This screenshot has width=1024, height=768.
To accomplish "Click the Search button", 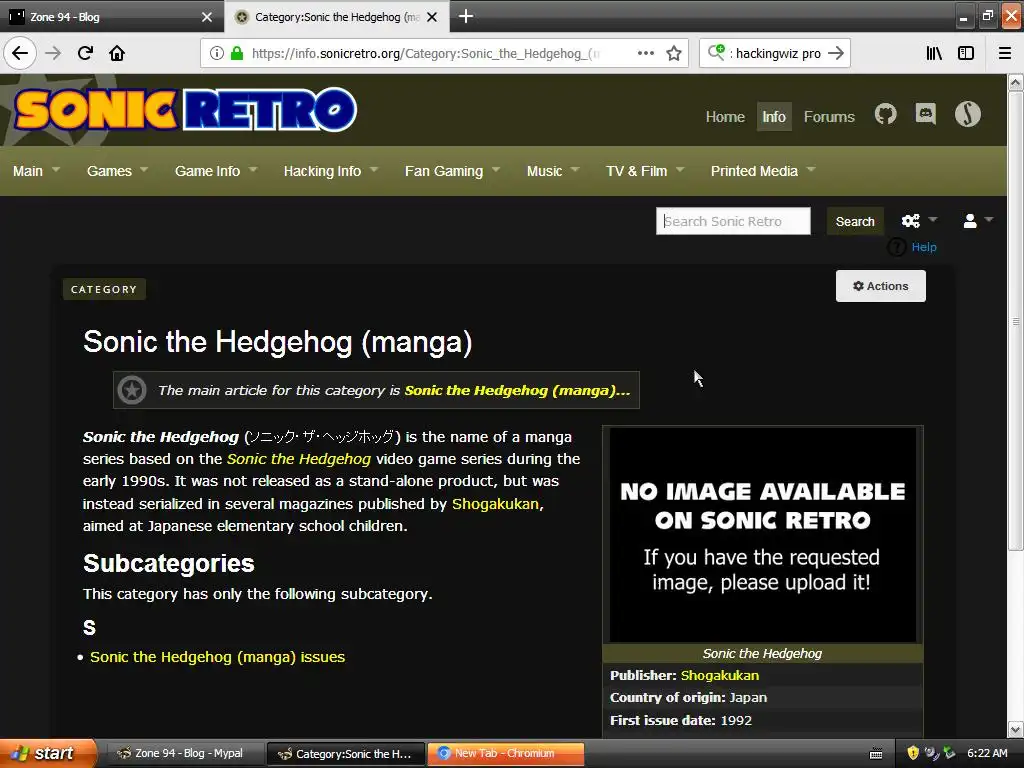I will click(x=855, y=221).
